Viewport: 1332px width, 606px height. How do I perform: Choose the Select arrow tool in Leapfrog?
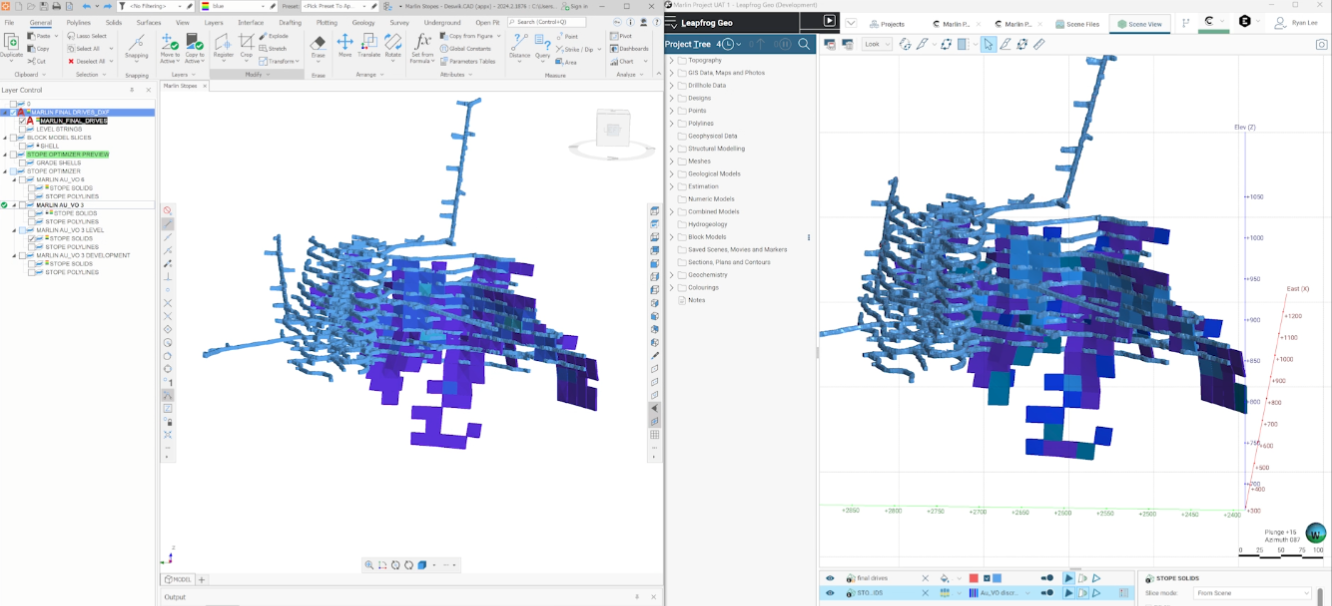point(988,44)
